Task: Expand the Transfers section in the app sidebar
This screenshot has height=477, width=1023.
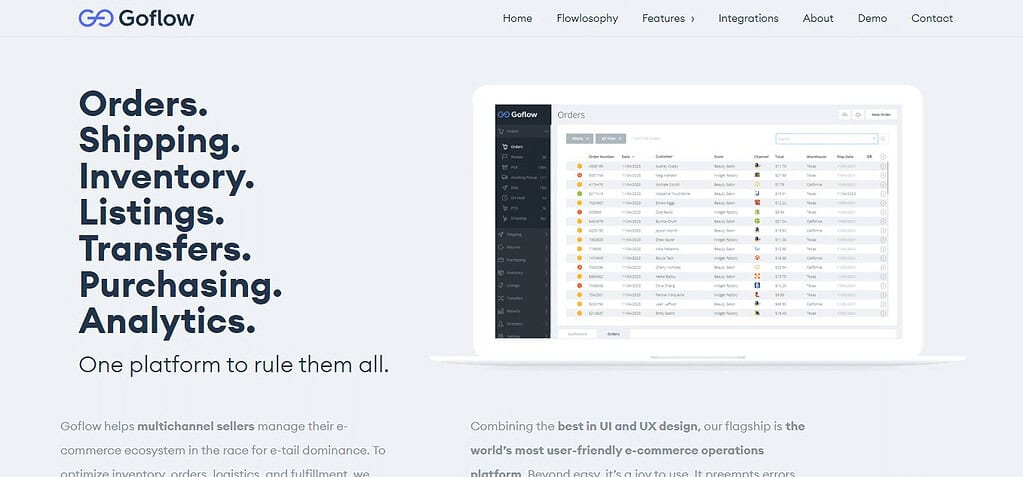Action: pyautogui.click(x=523, y=298)
